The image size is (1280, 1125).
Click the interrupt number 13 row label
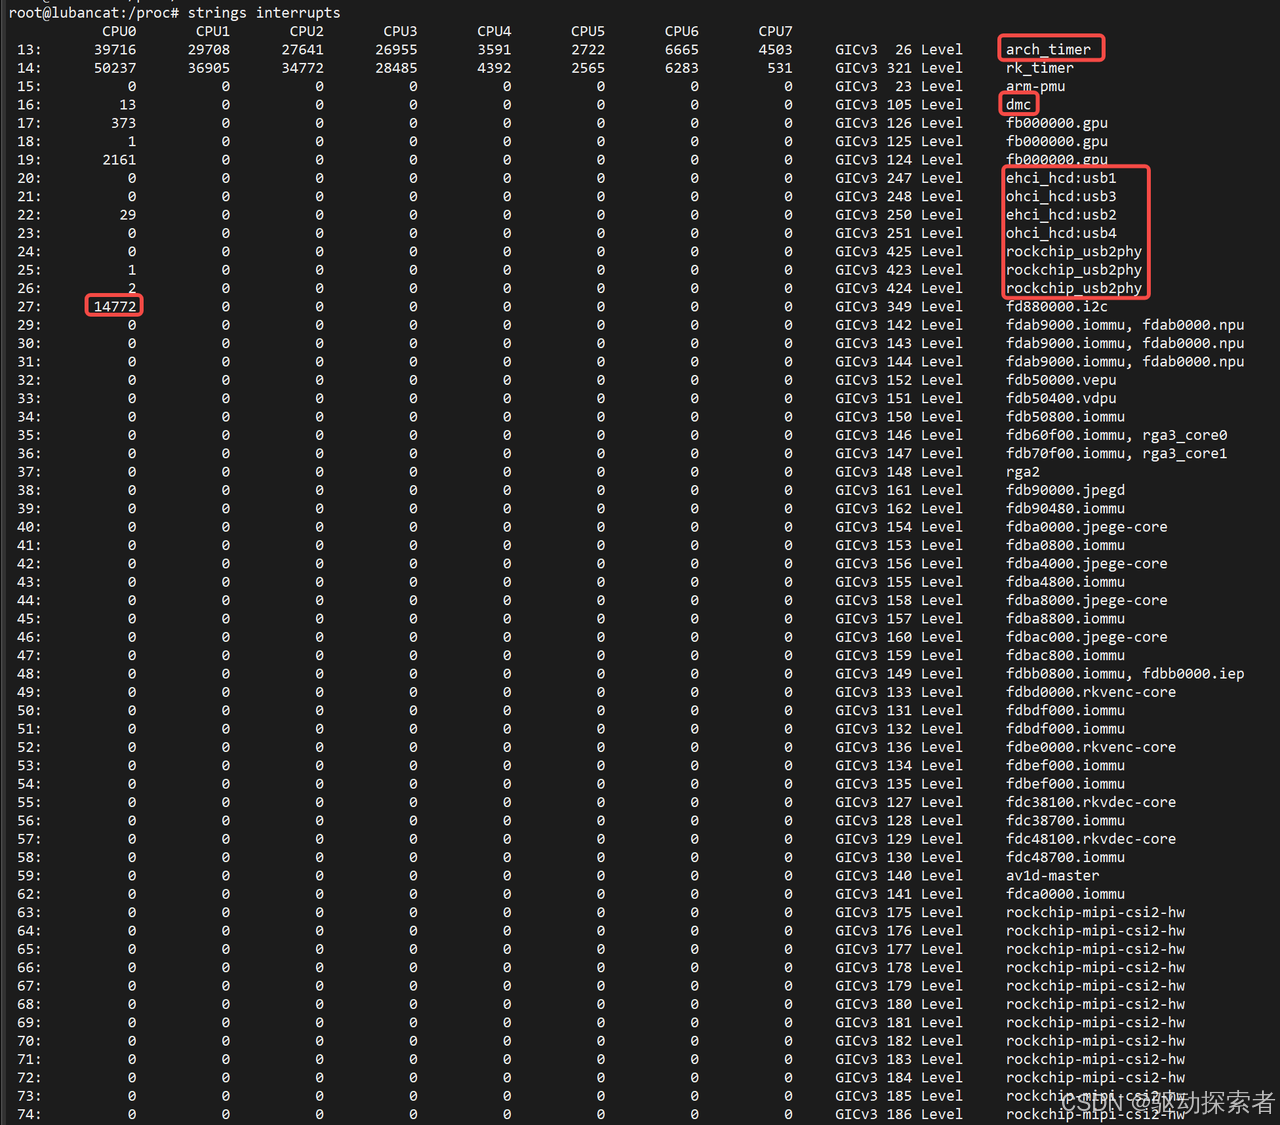(x=26, y=49)
